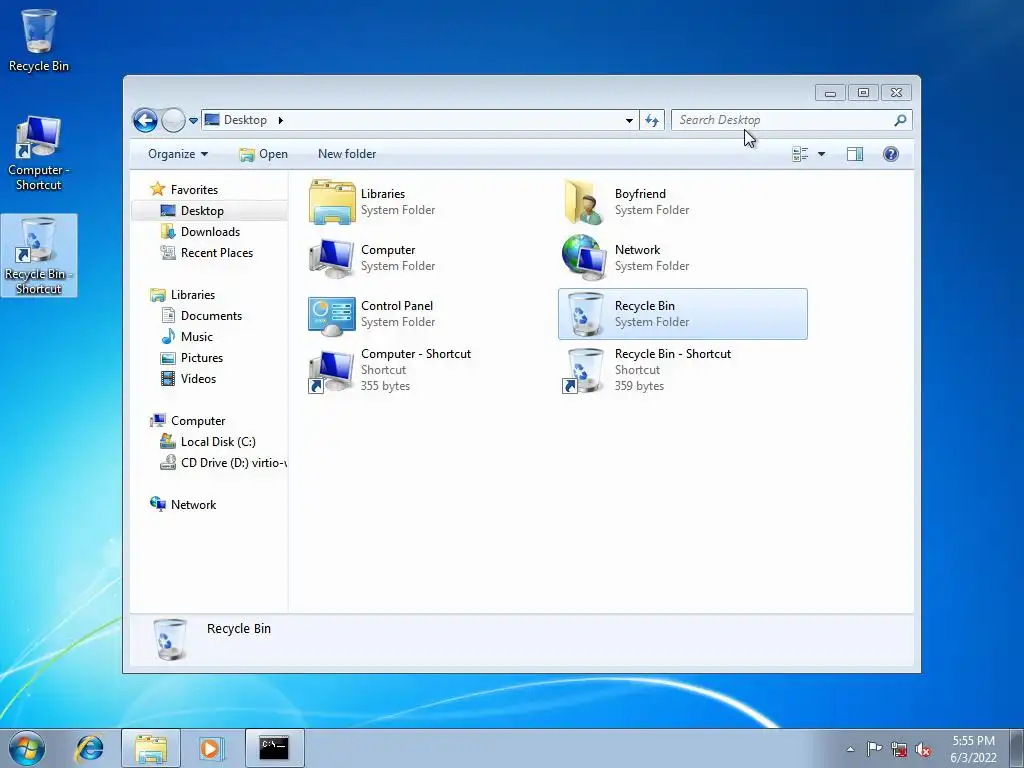Click the muted volume tray icon

point(923,749)
